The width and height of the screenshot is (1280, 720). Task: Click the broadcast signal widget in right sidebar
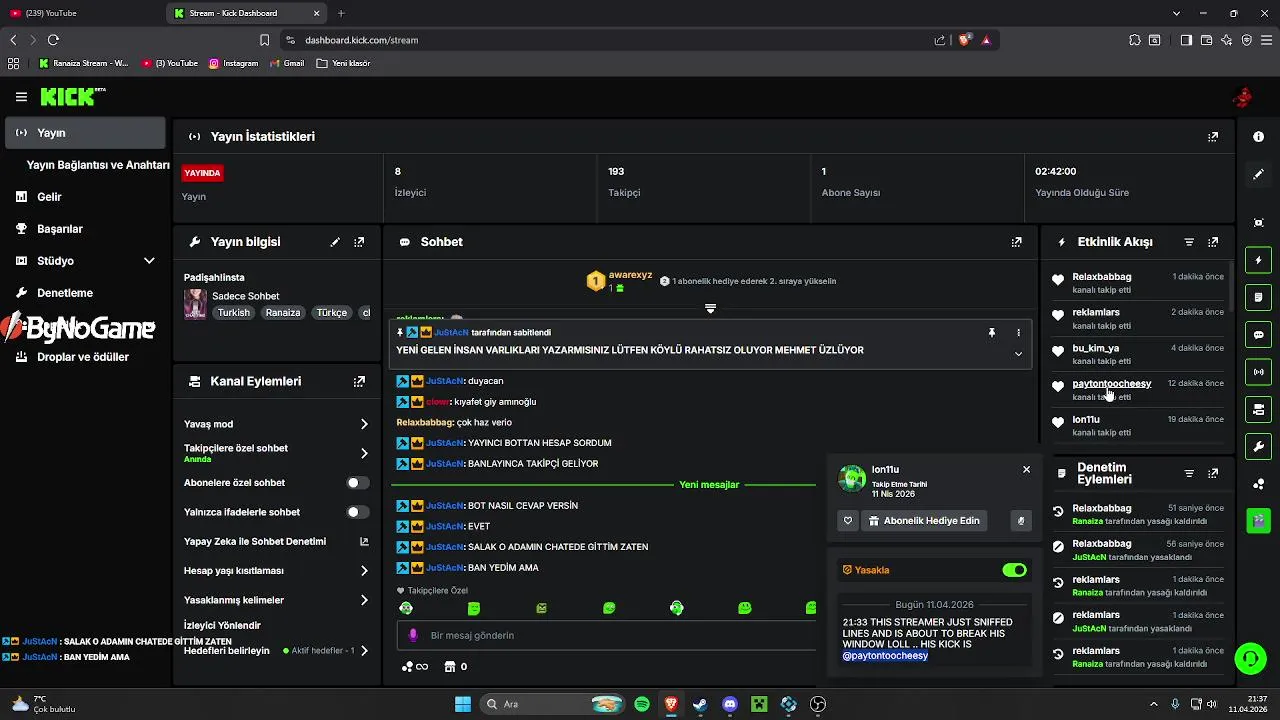(1258, 372)
